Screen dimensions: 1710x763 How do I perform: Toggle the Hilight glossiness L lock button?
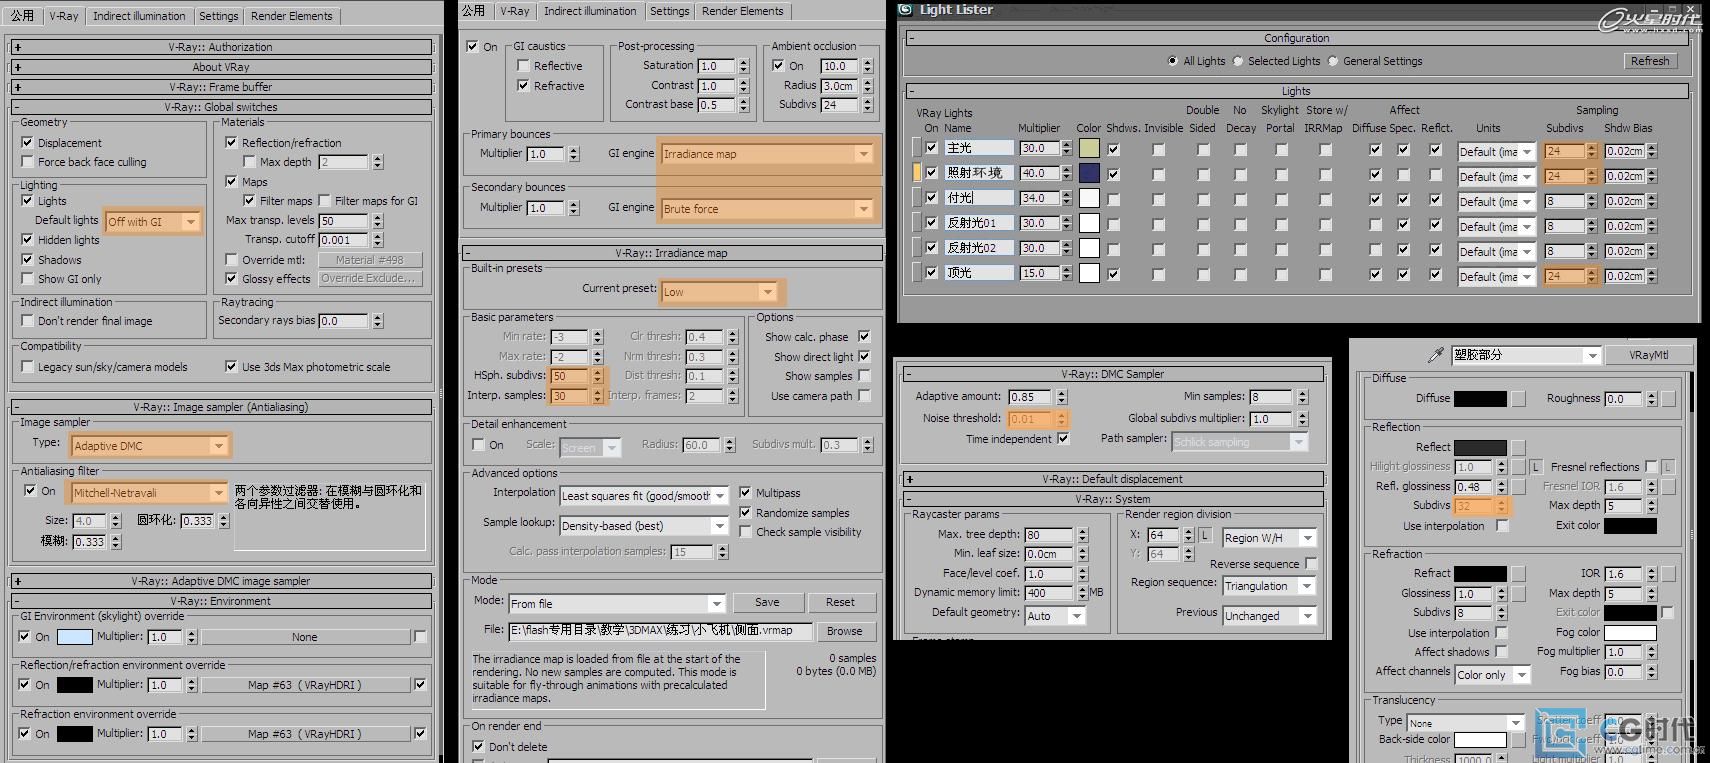pyautogui.click(x=1535, y=467)
